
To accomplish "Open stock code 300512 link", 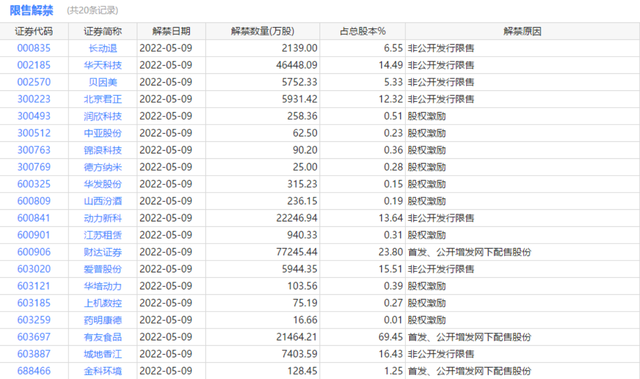I will [34, 133].
